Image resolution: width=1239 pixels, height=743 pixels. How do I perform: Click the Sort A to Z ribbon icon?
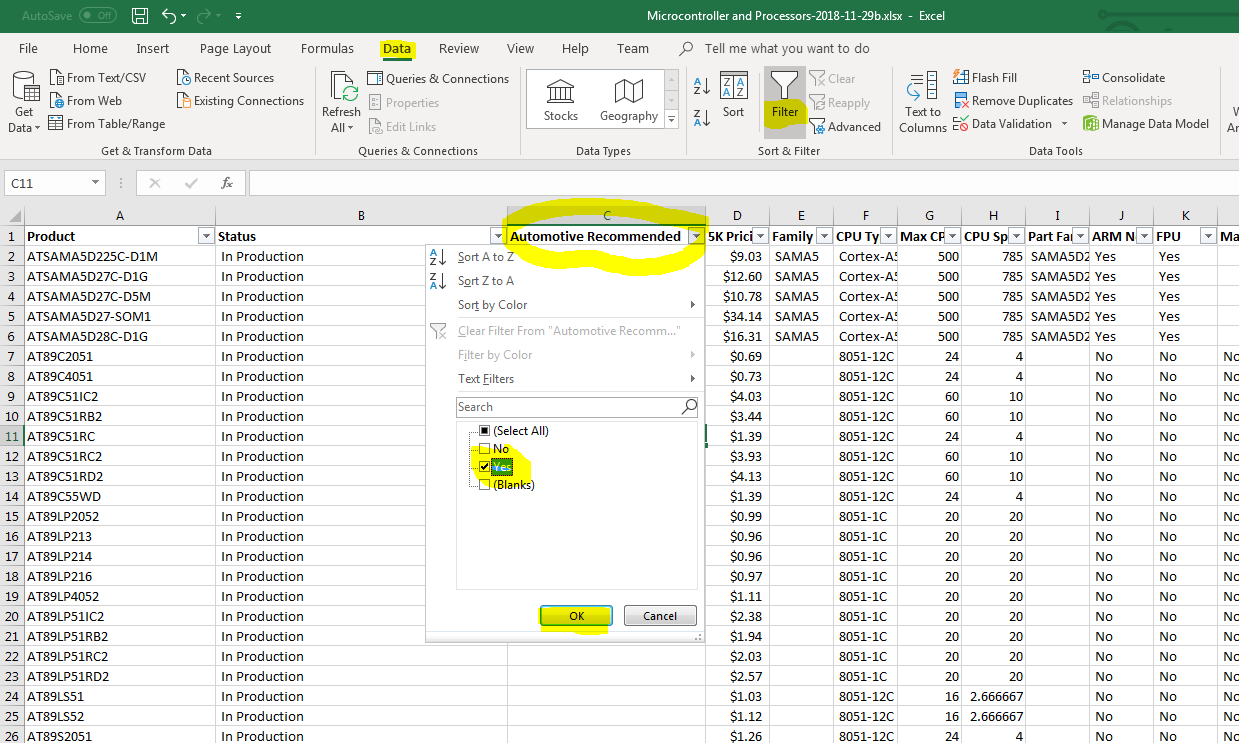tap(702, 87)
